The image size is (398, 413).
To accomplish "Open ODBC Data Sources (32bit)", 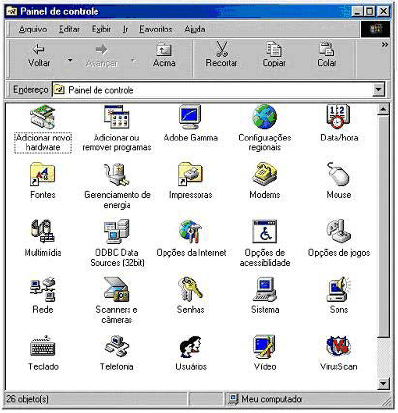I will [x=117, y=231].
